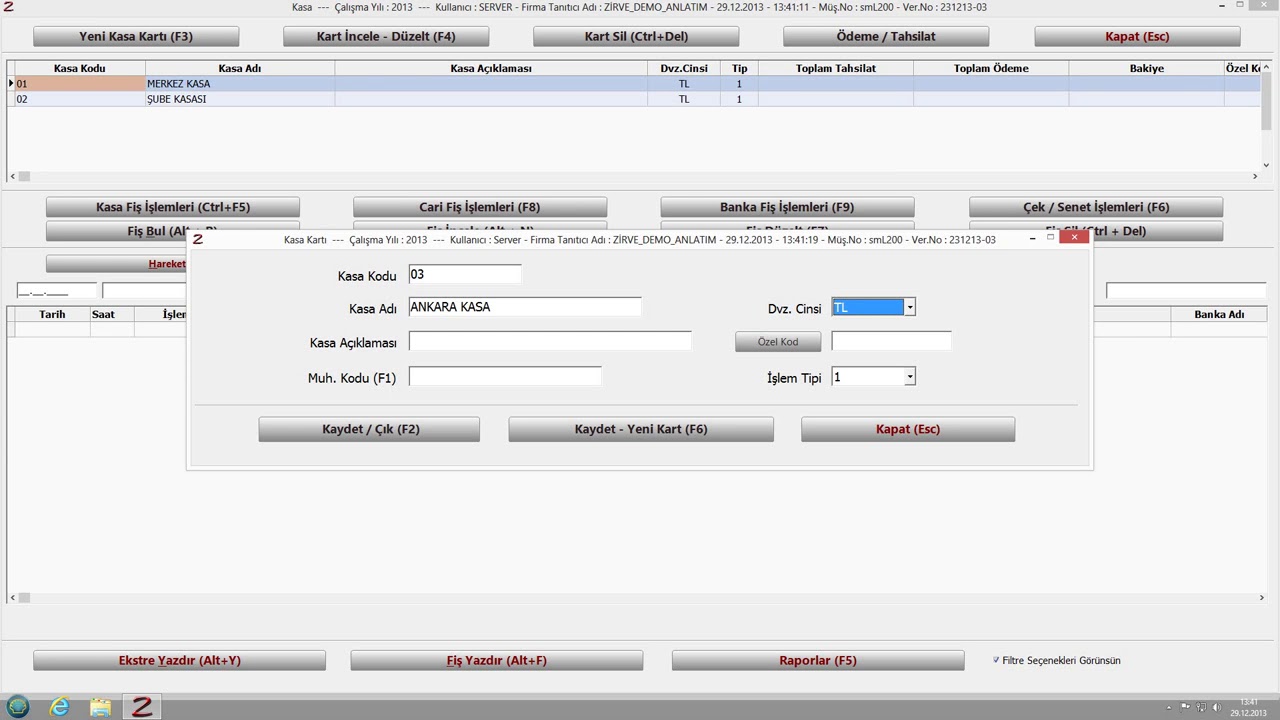Focus the Kasa Adı field with ANKARA KASA

coord(525,307)
